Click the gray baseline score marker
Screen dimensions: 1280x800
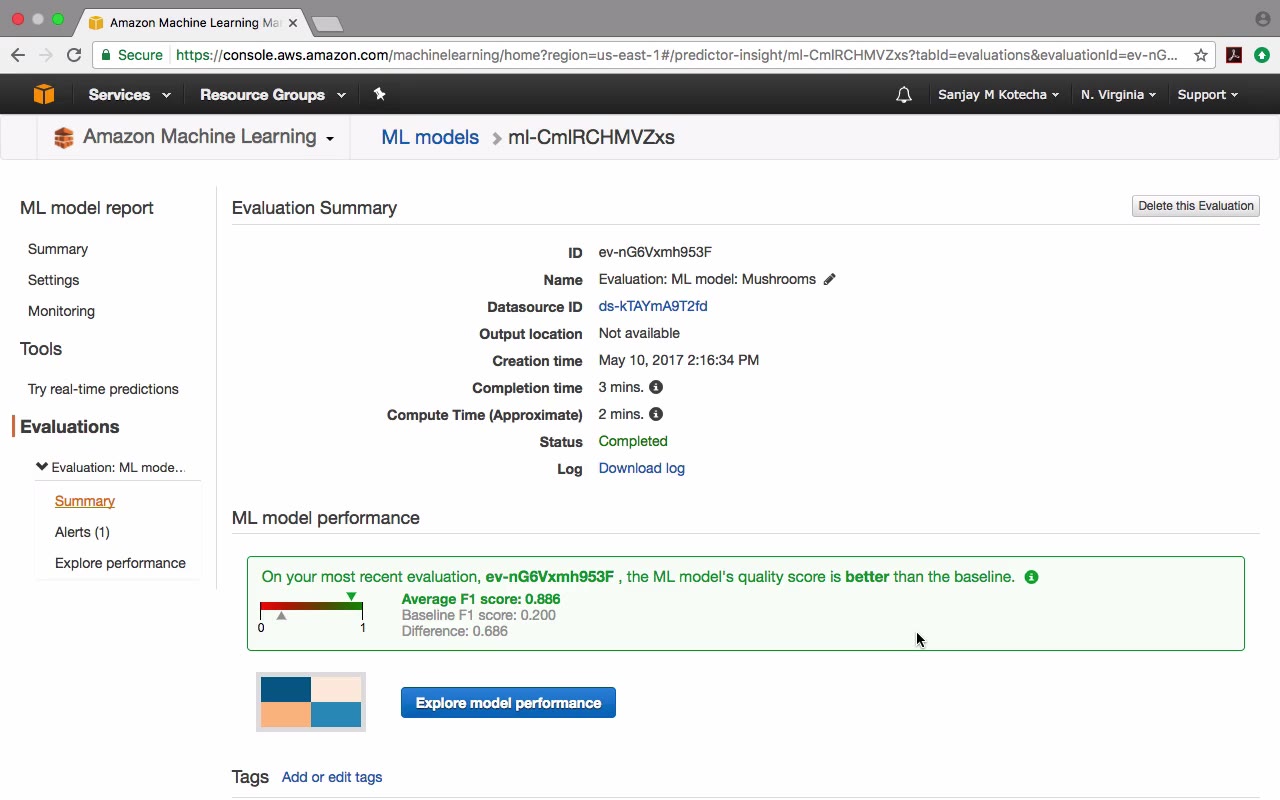pyautogui.click(x=281, y=616)
